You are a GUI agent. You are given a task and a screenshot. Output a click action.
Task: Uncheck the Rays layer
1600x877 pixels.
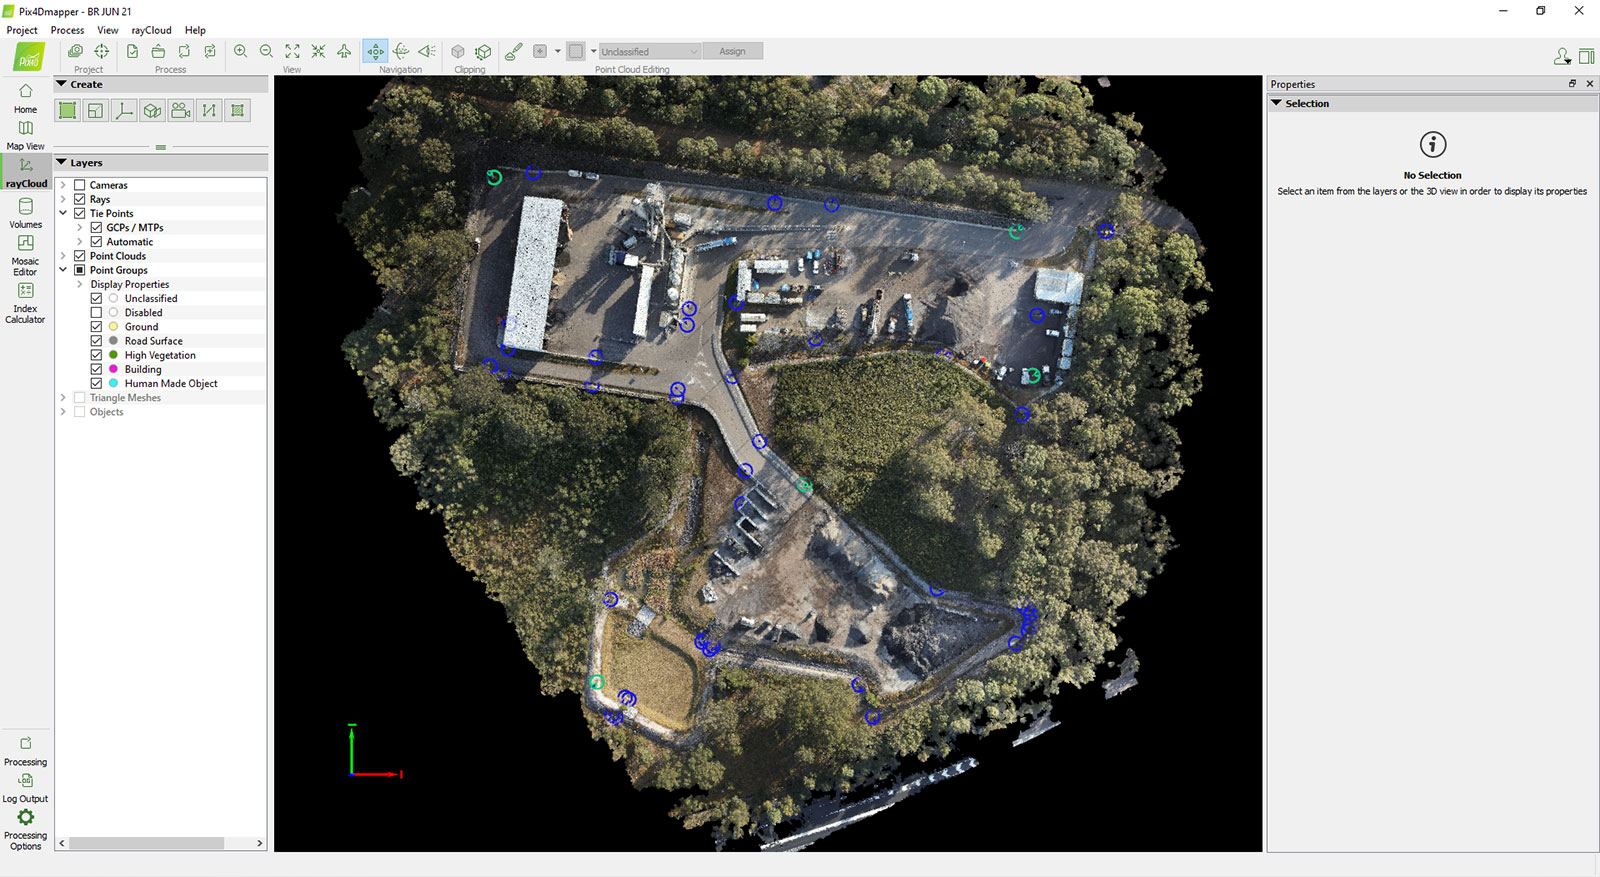coord(80,199)
